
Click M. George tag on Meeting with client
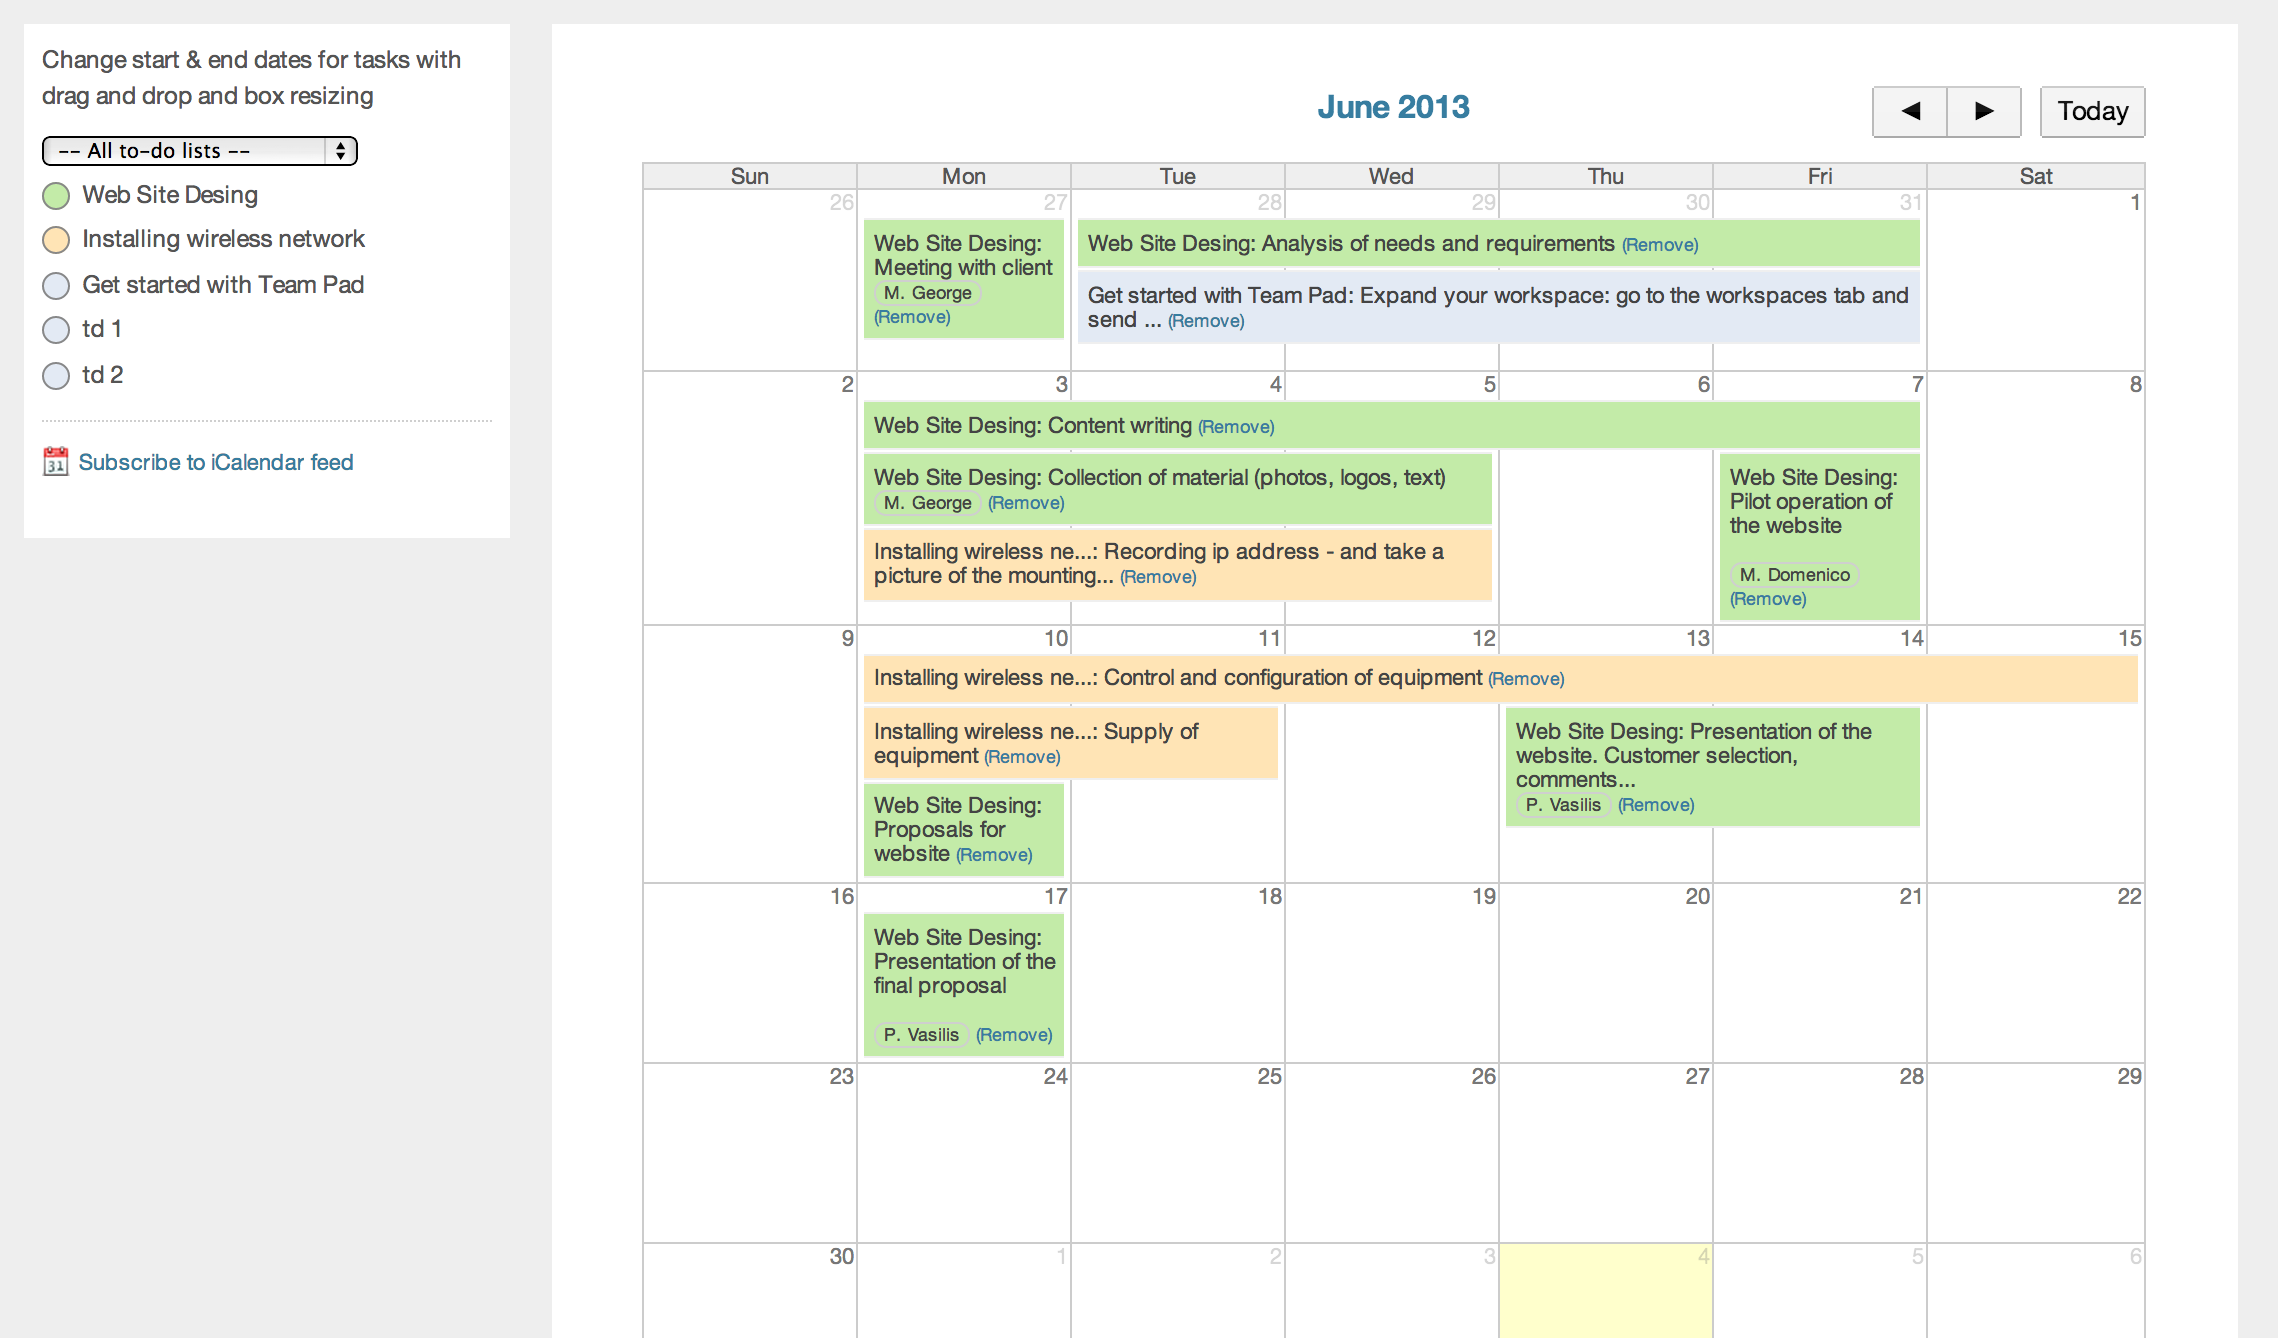click(x=928, y=293)
